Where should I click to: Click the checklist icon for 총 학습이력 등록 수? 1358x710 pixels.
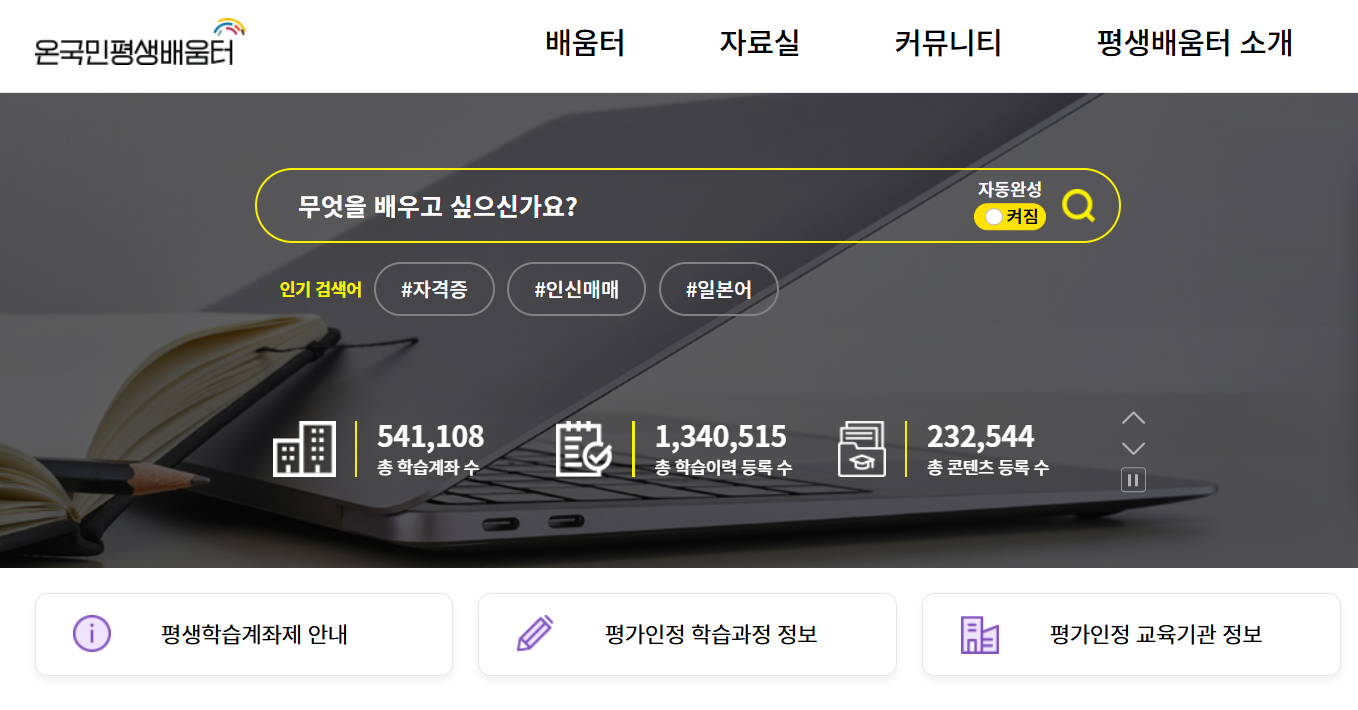583,449
